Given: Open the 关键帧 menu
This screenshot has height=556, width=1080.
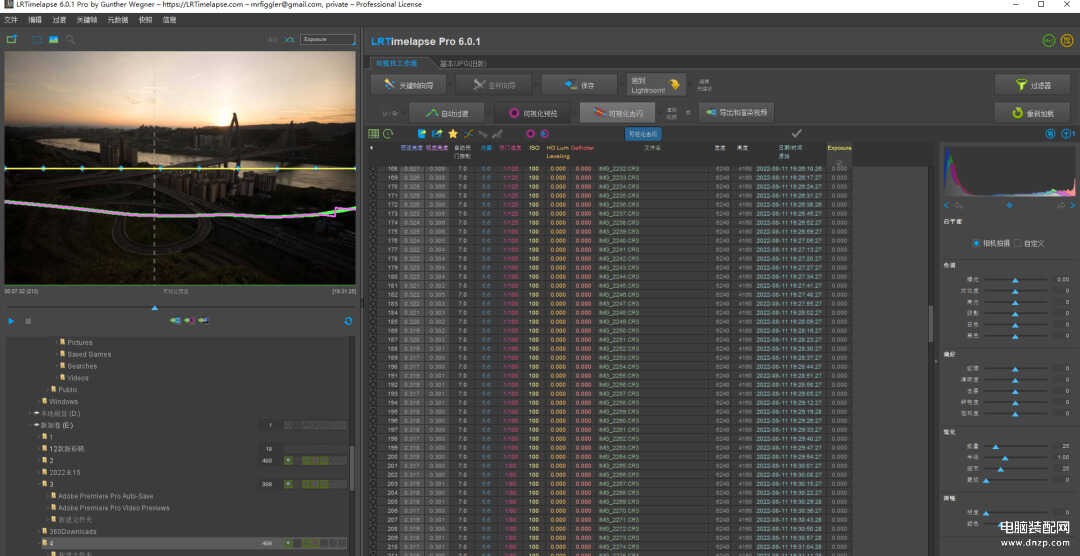Looking at the screenshot, I should click(x=87, y=20).
